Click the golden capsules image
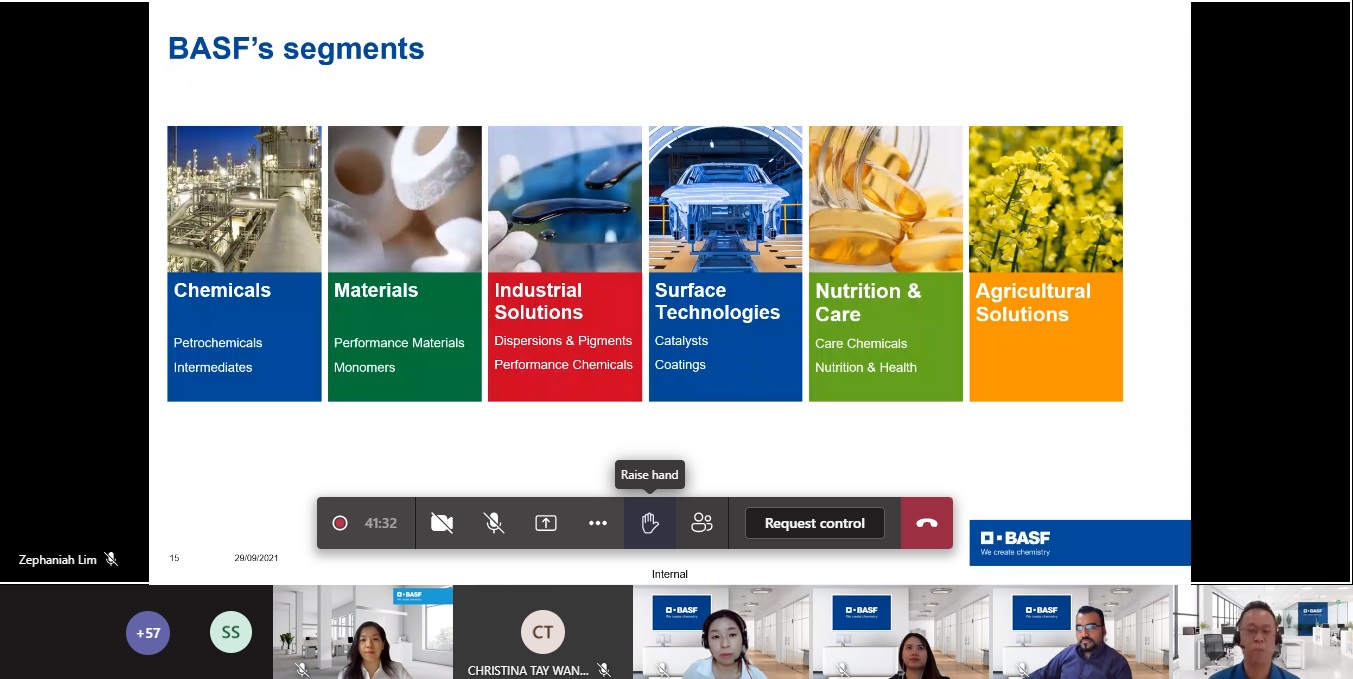Screen dimensions: 1353x679 pos(886,199)
